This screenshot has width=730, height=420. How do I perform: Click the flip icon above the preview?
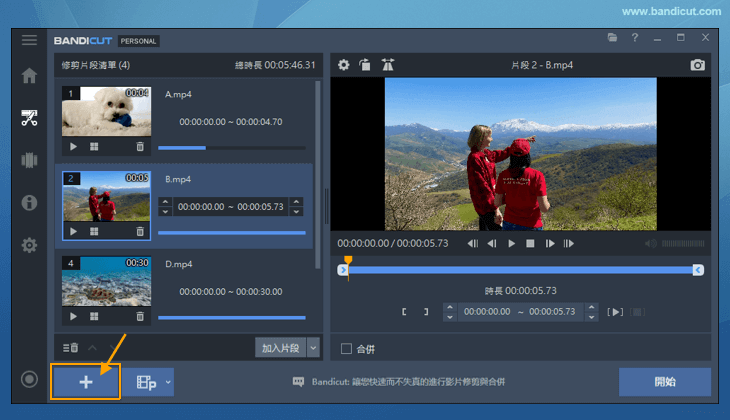click(387, 65)
